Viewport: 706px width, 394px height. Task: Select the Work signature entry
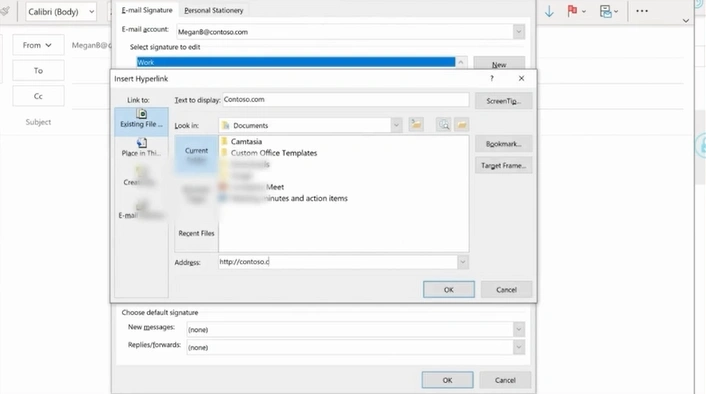(x=295, y=62)
